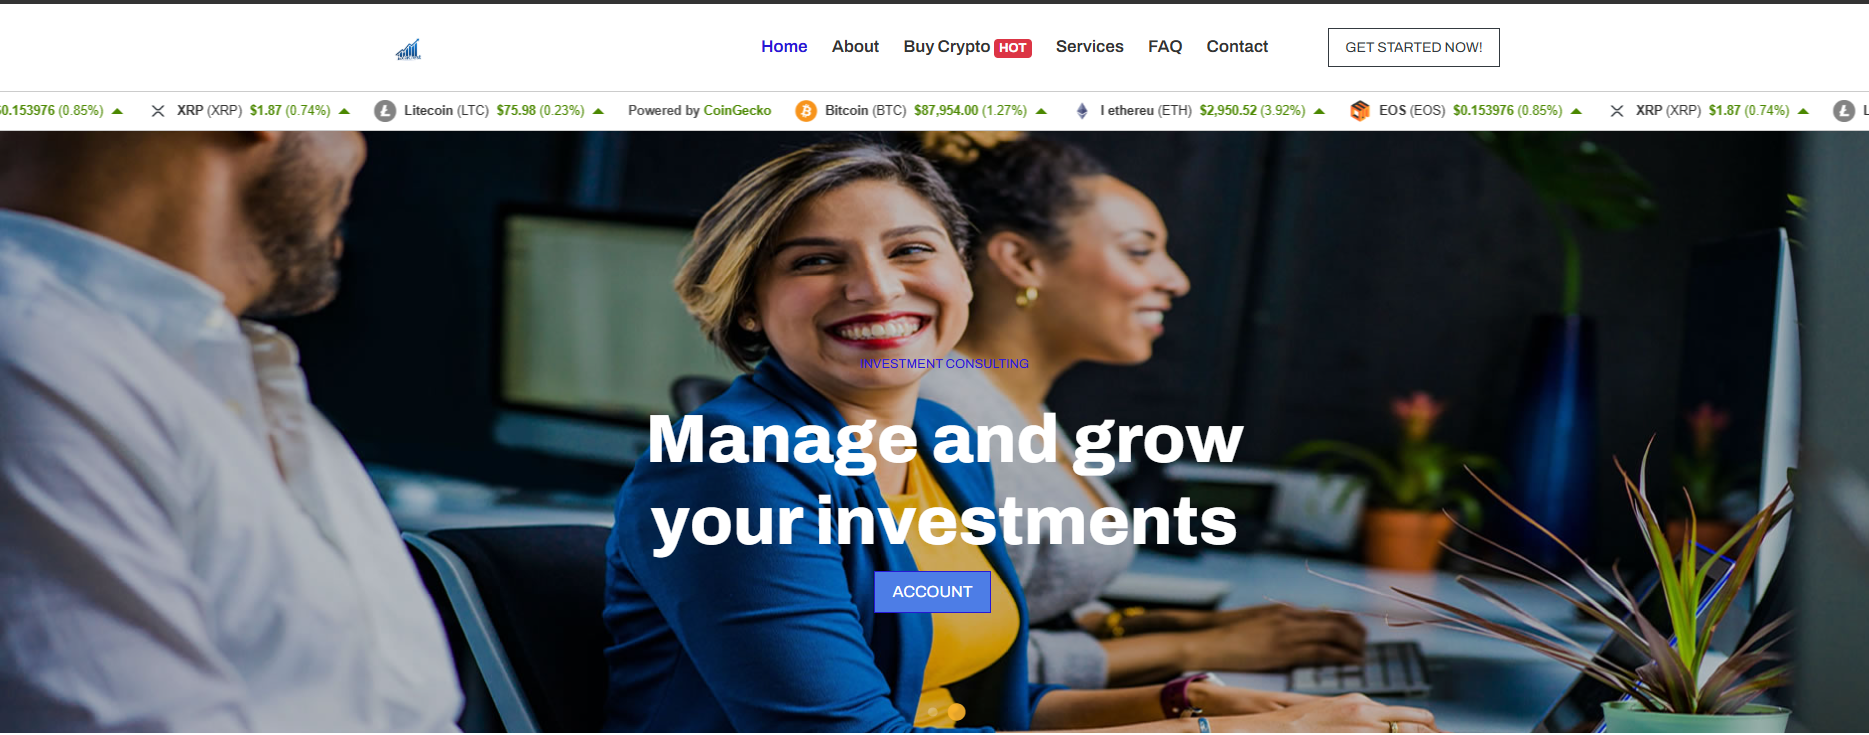This screenshot has width=1869, height=735.
Task: Open the Contact navigation link
Action: tap(1237, 47)
